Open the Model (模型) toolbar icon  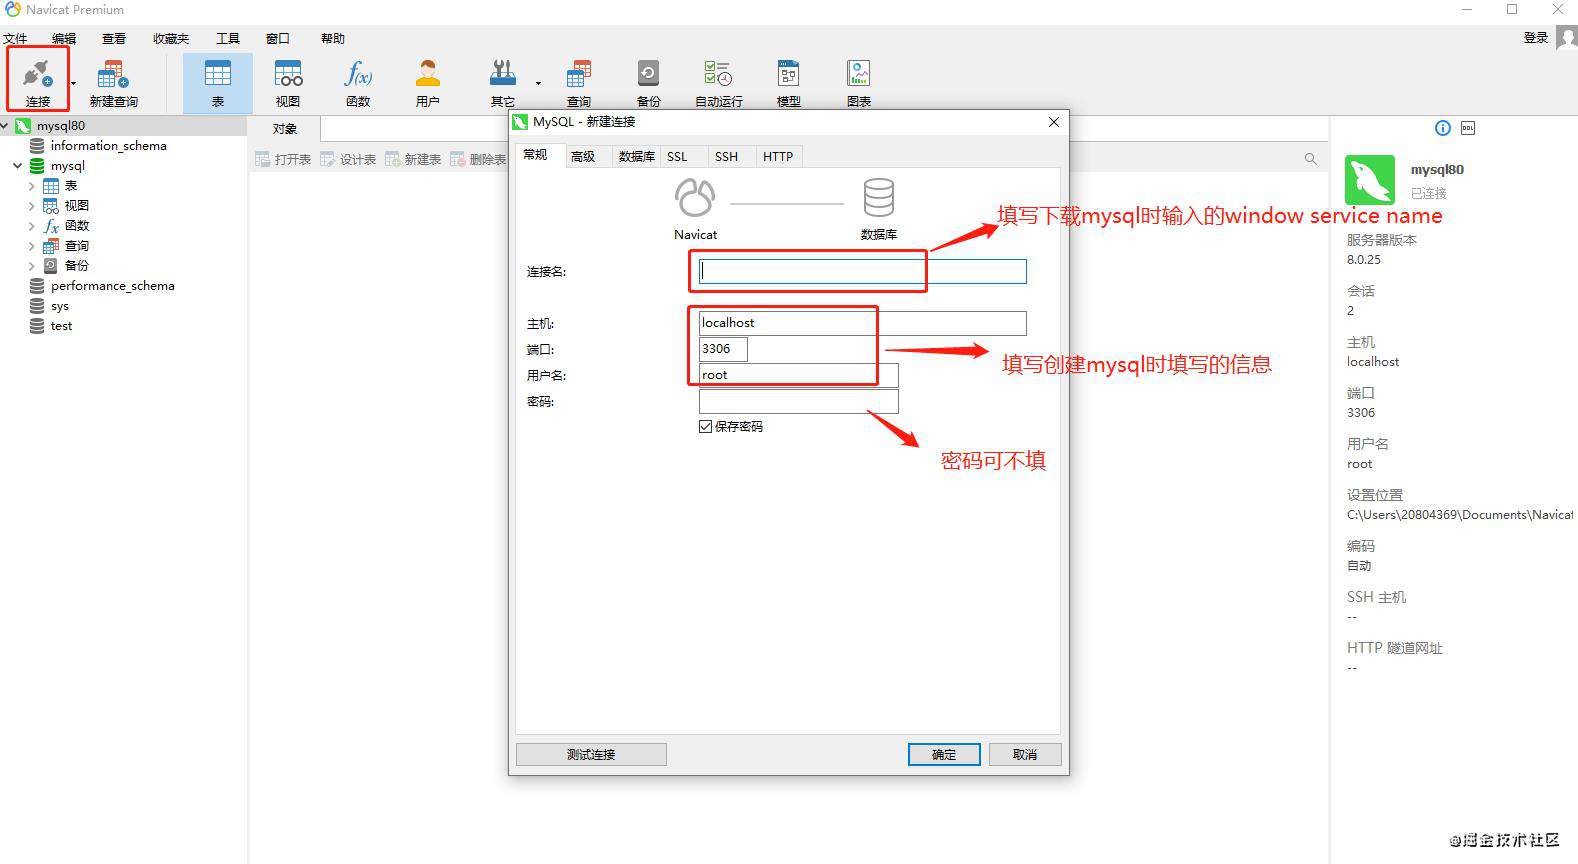(788, 74)
